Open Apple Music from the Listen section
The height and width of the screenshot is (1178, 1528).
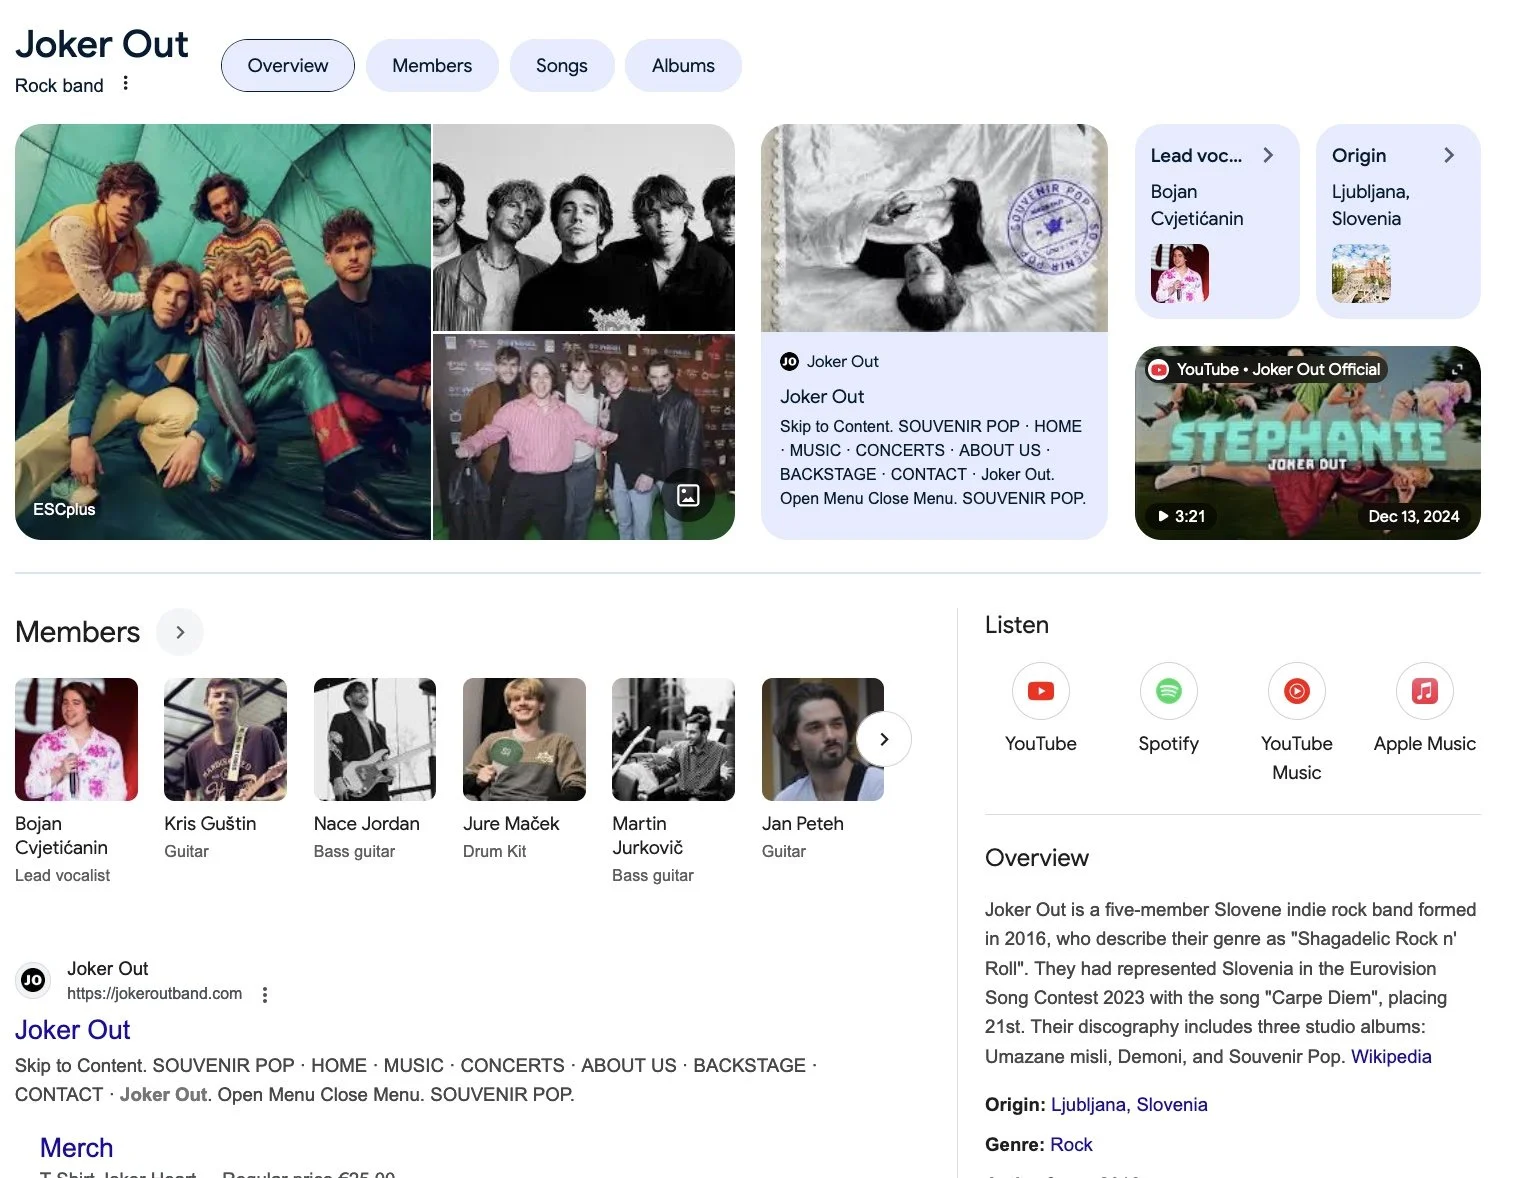point(1424,691)
